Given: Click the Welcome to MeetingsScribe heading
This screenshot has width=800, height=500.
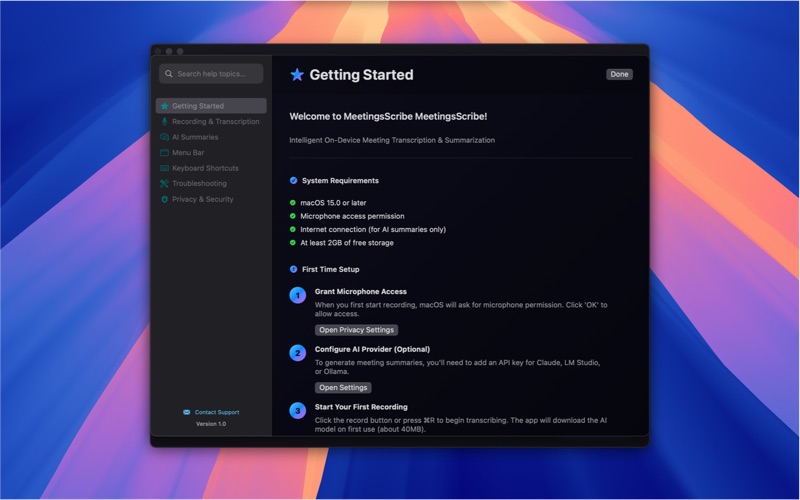Looking at the screenshot, I should (388, 116).
